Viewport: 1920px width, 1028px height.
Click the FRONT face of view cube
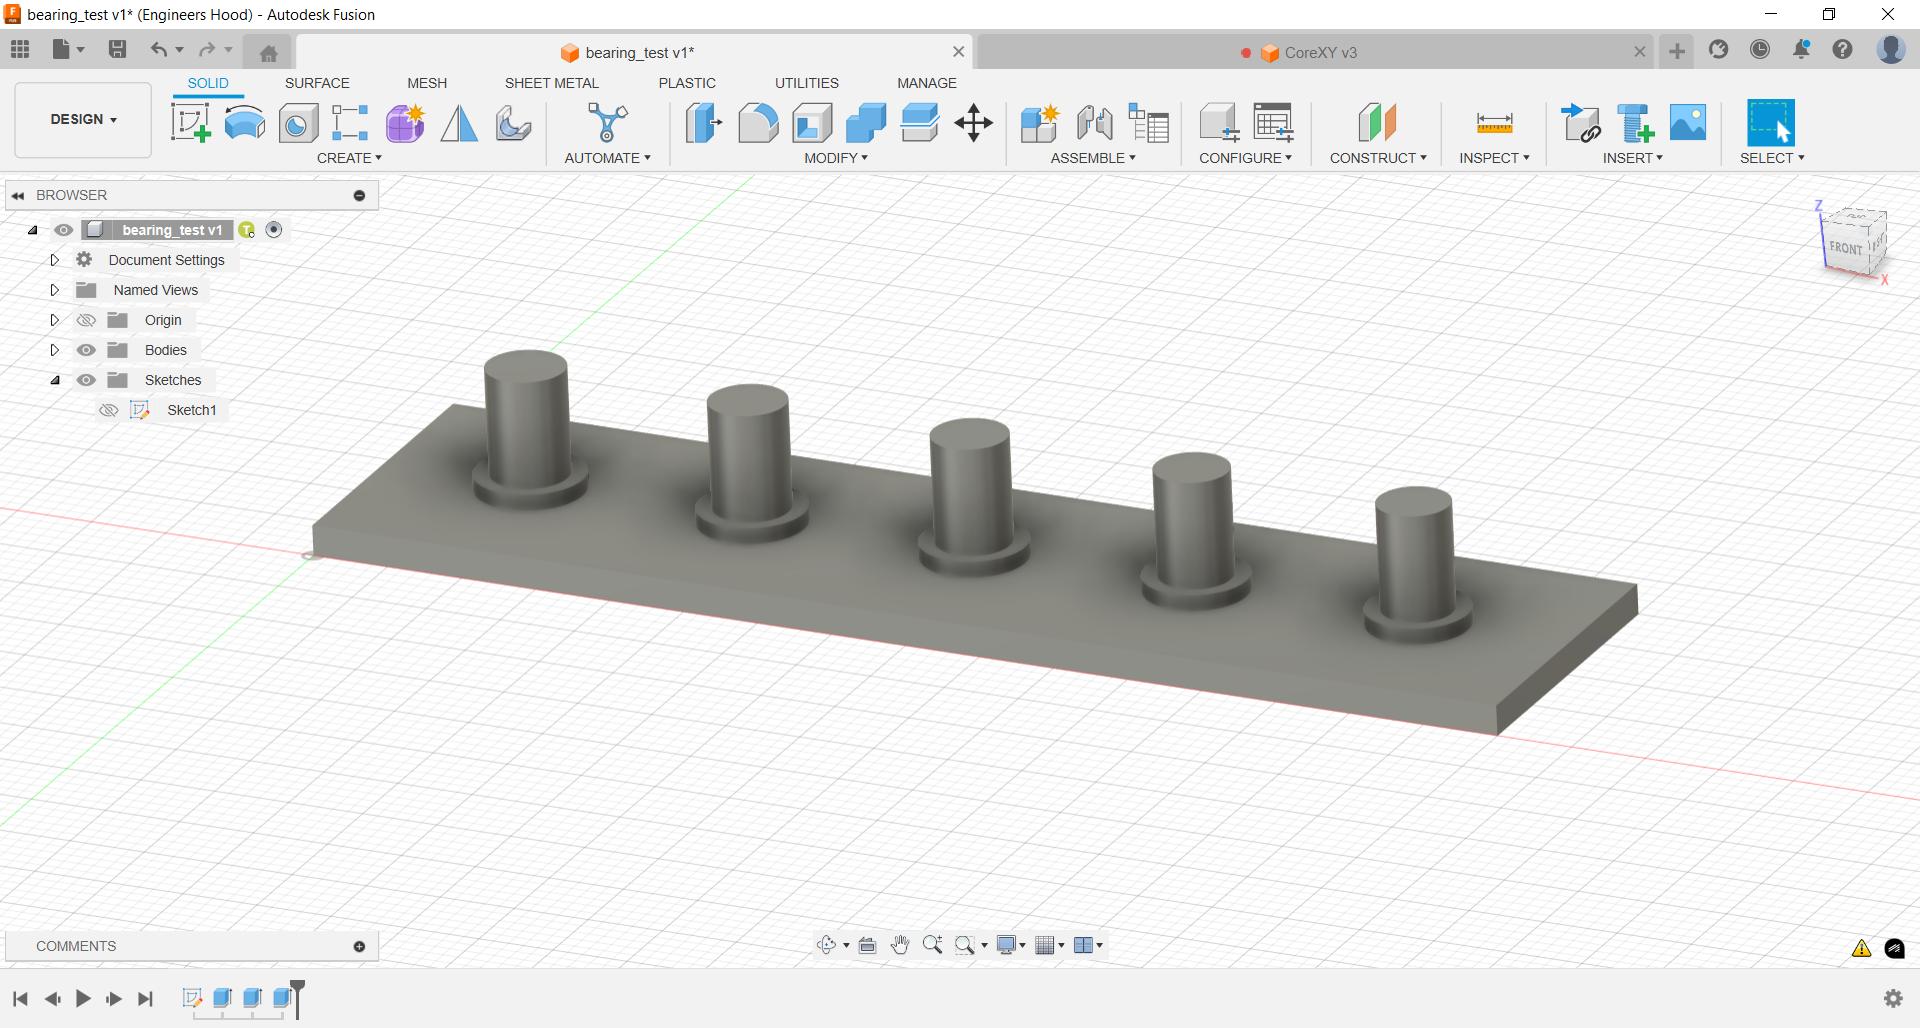1845,247
